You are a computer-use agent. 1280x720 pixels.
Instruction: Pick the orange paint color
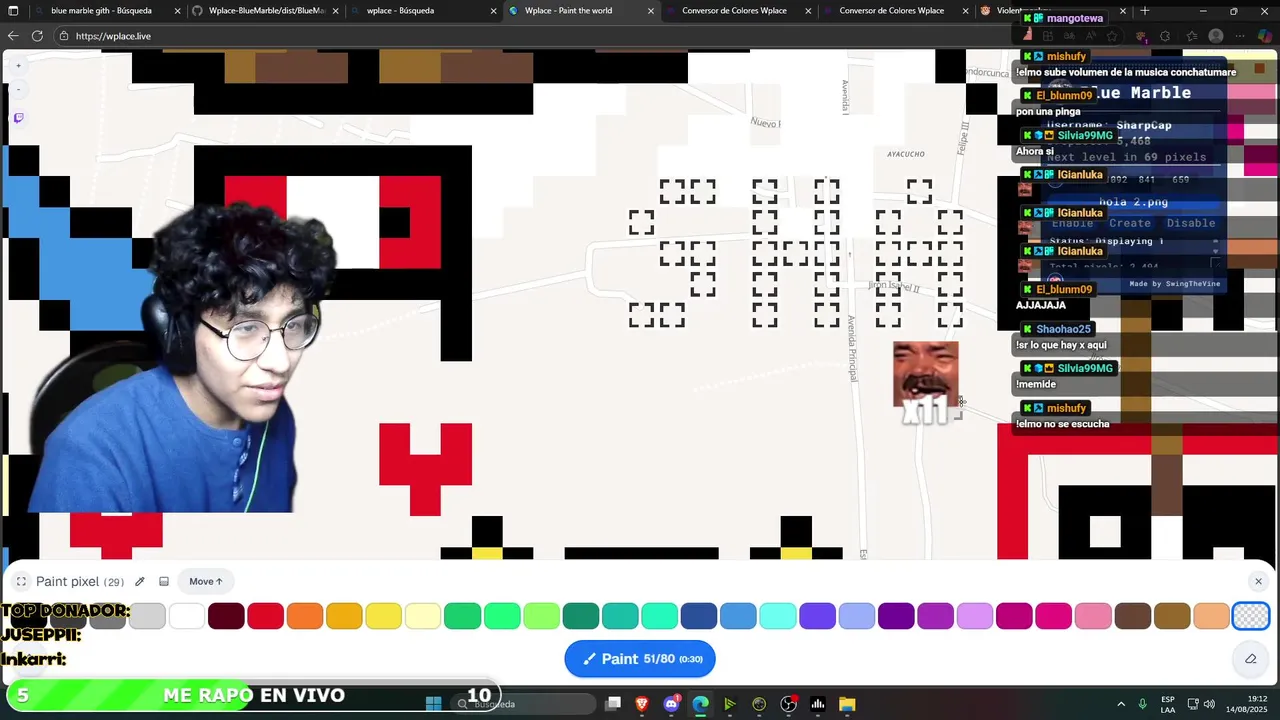point(305,616)
